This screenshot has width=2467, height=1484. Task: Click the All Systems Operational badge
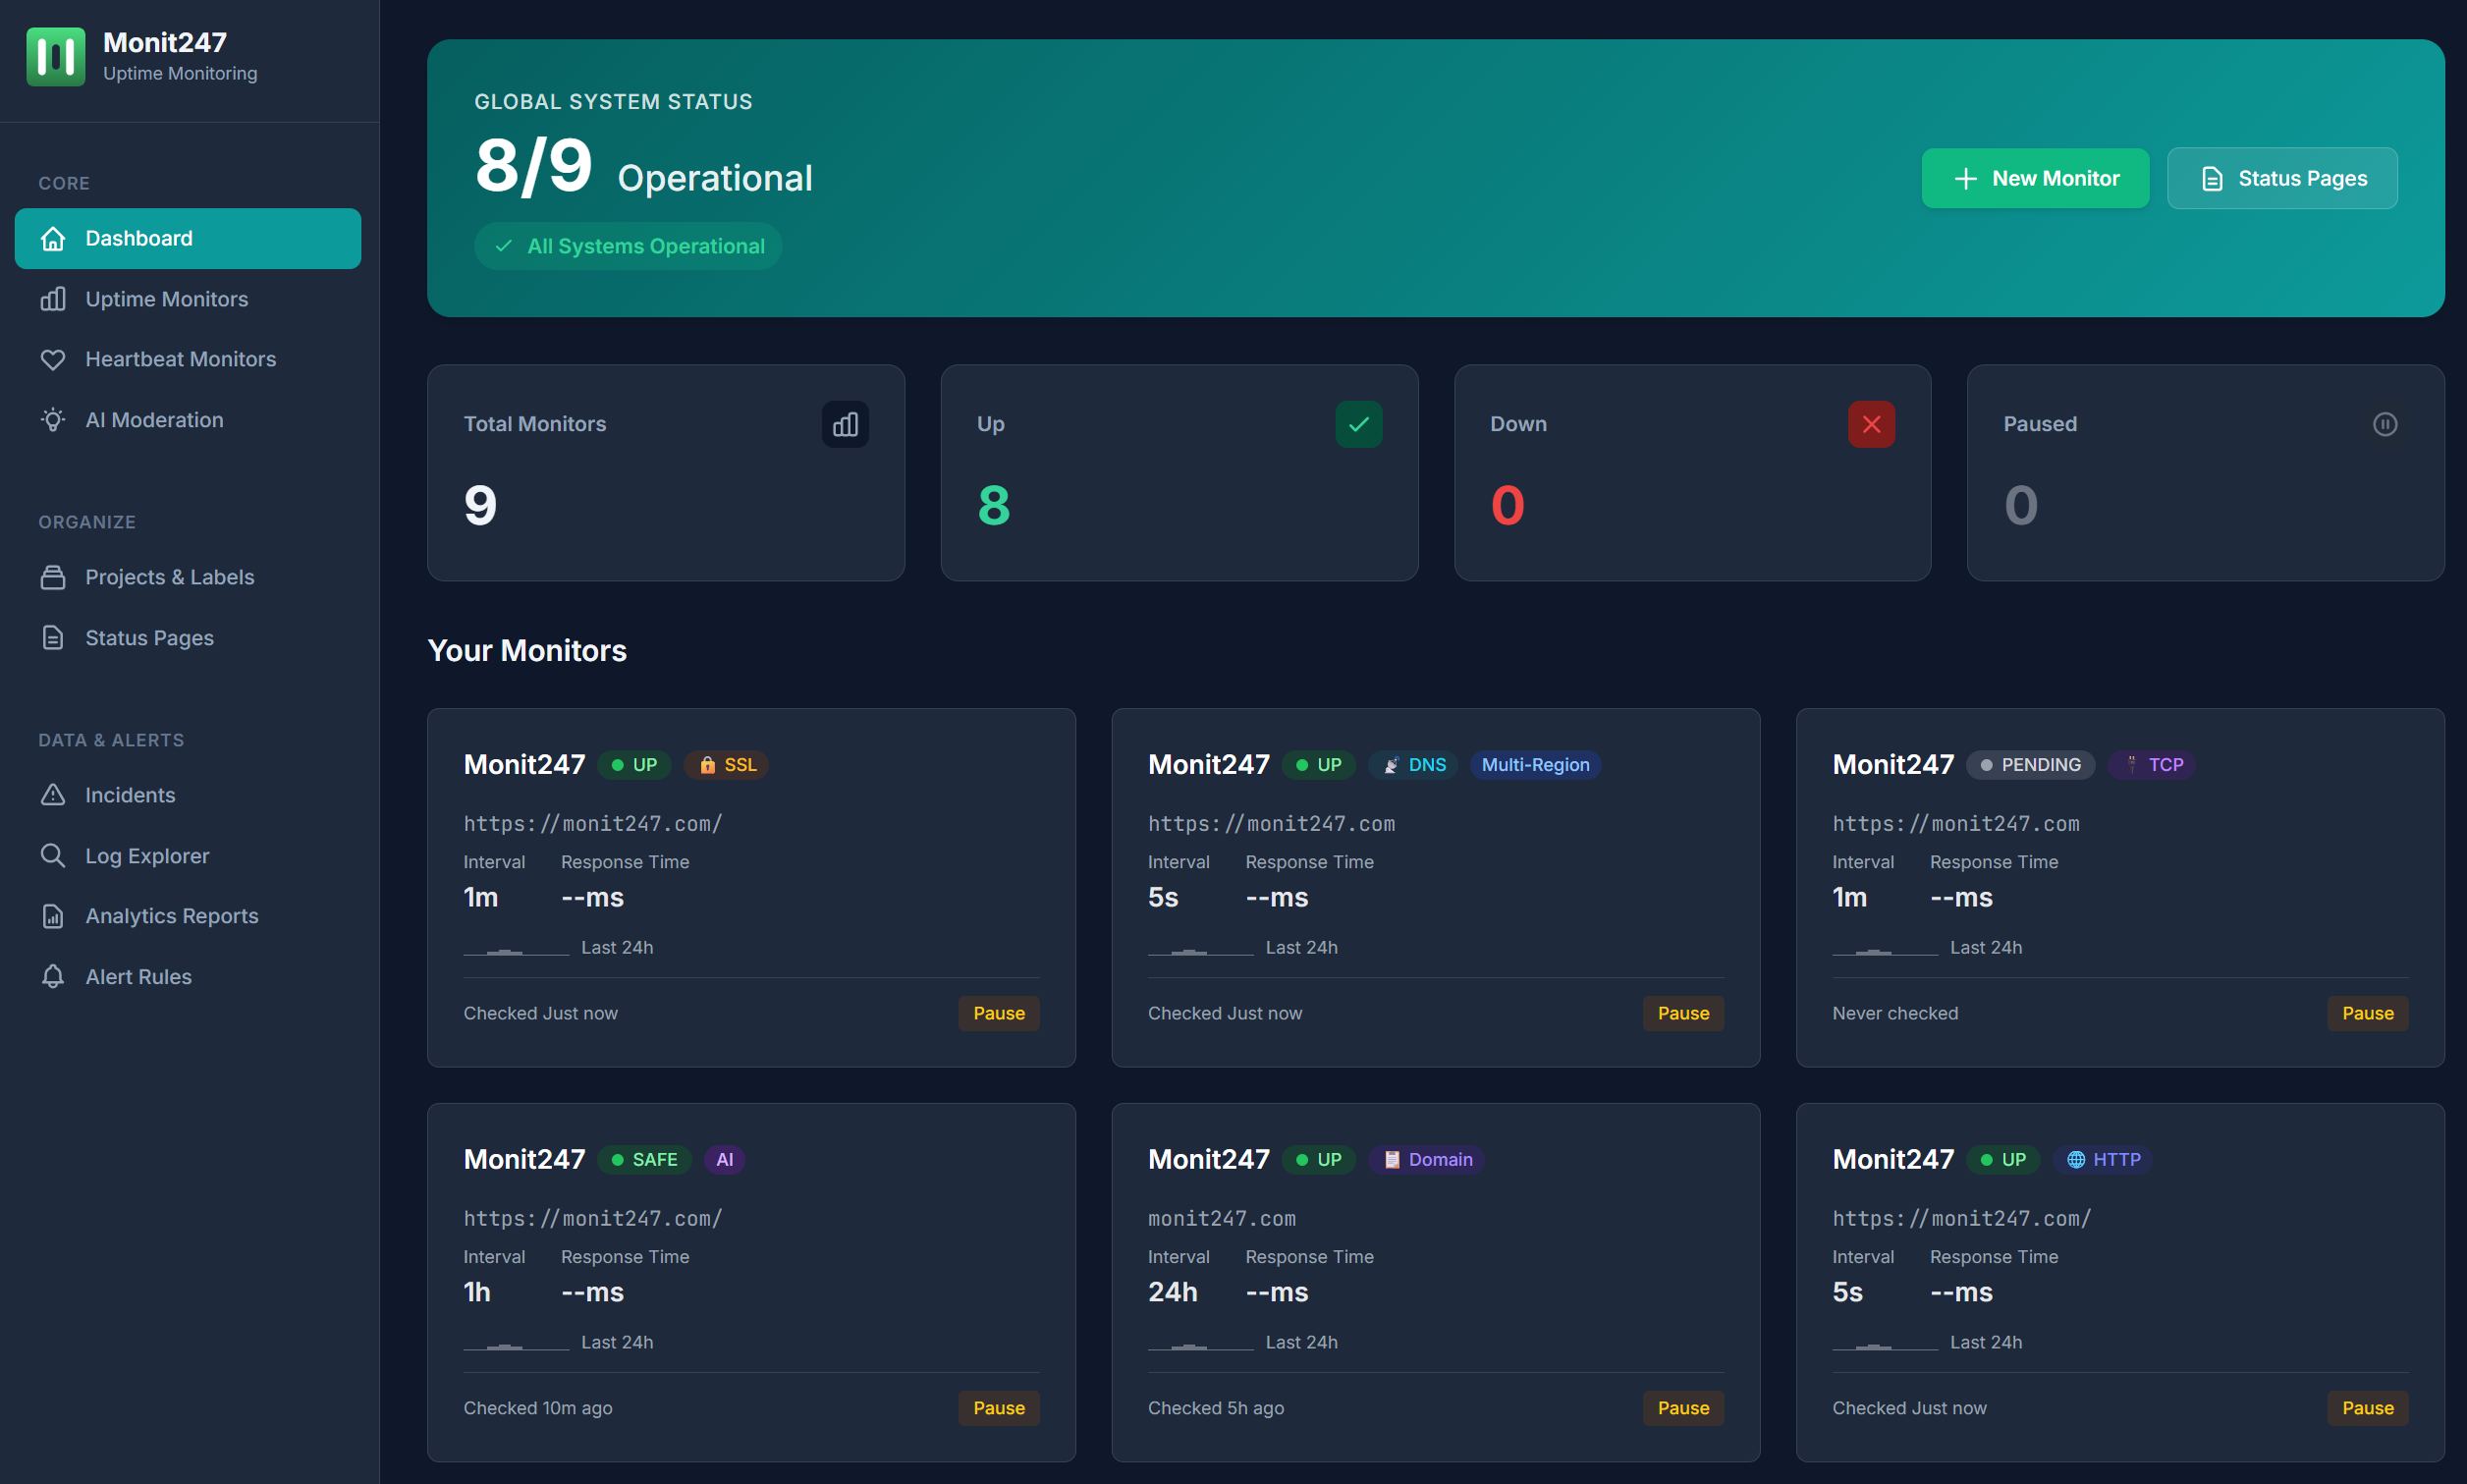628,245
